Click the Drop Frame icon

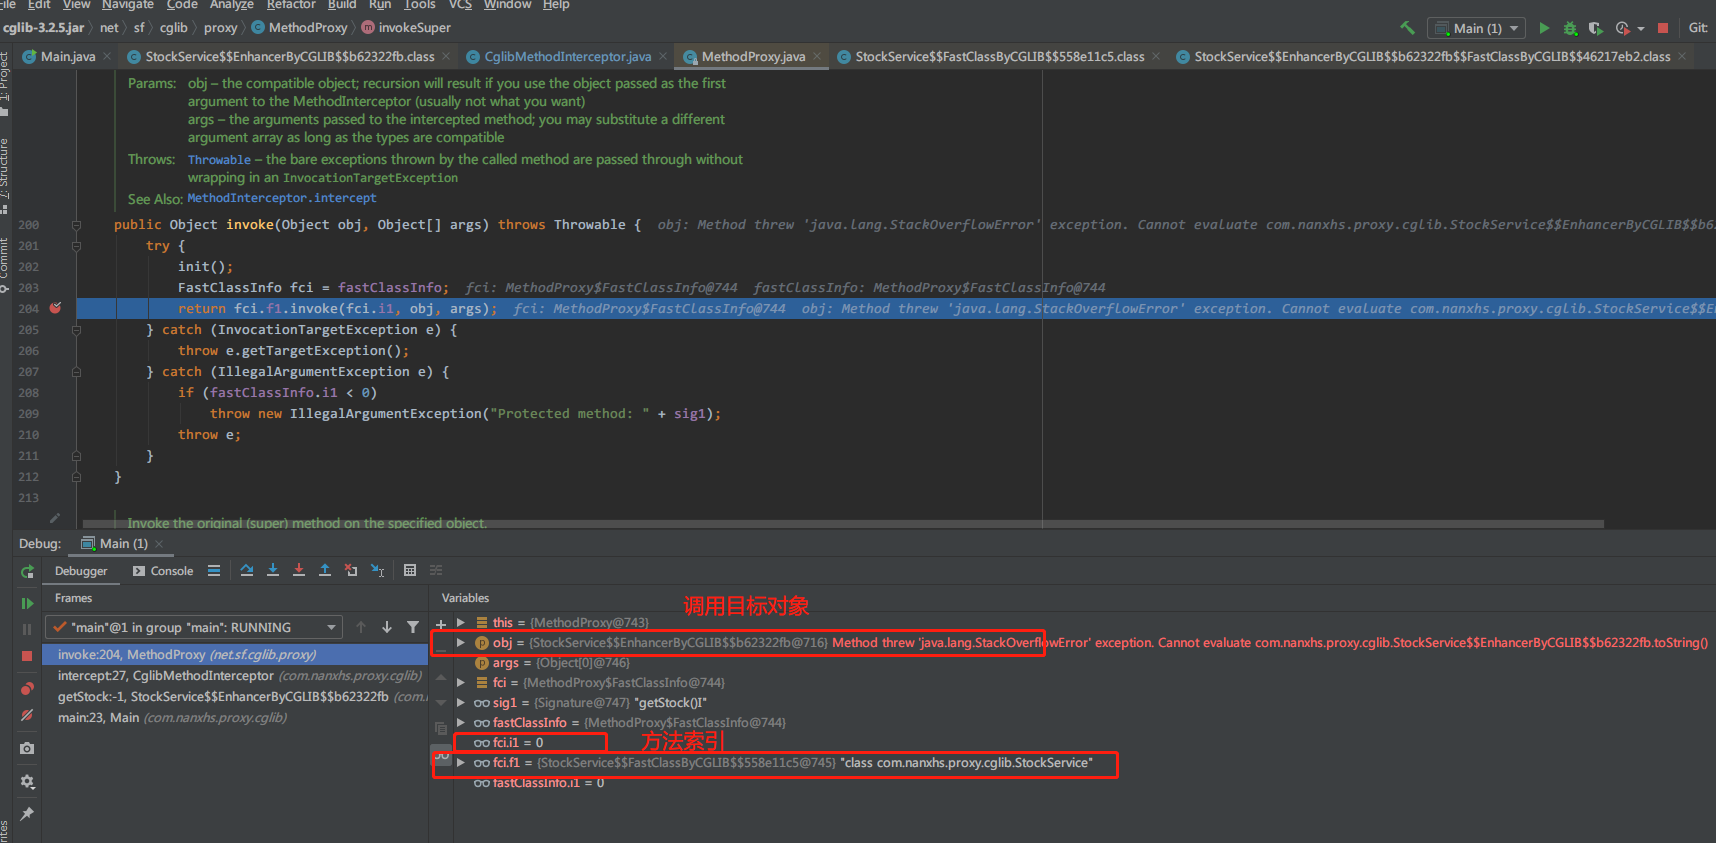tap(351, 570)
